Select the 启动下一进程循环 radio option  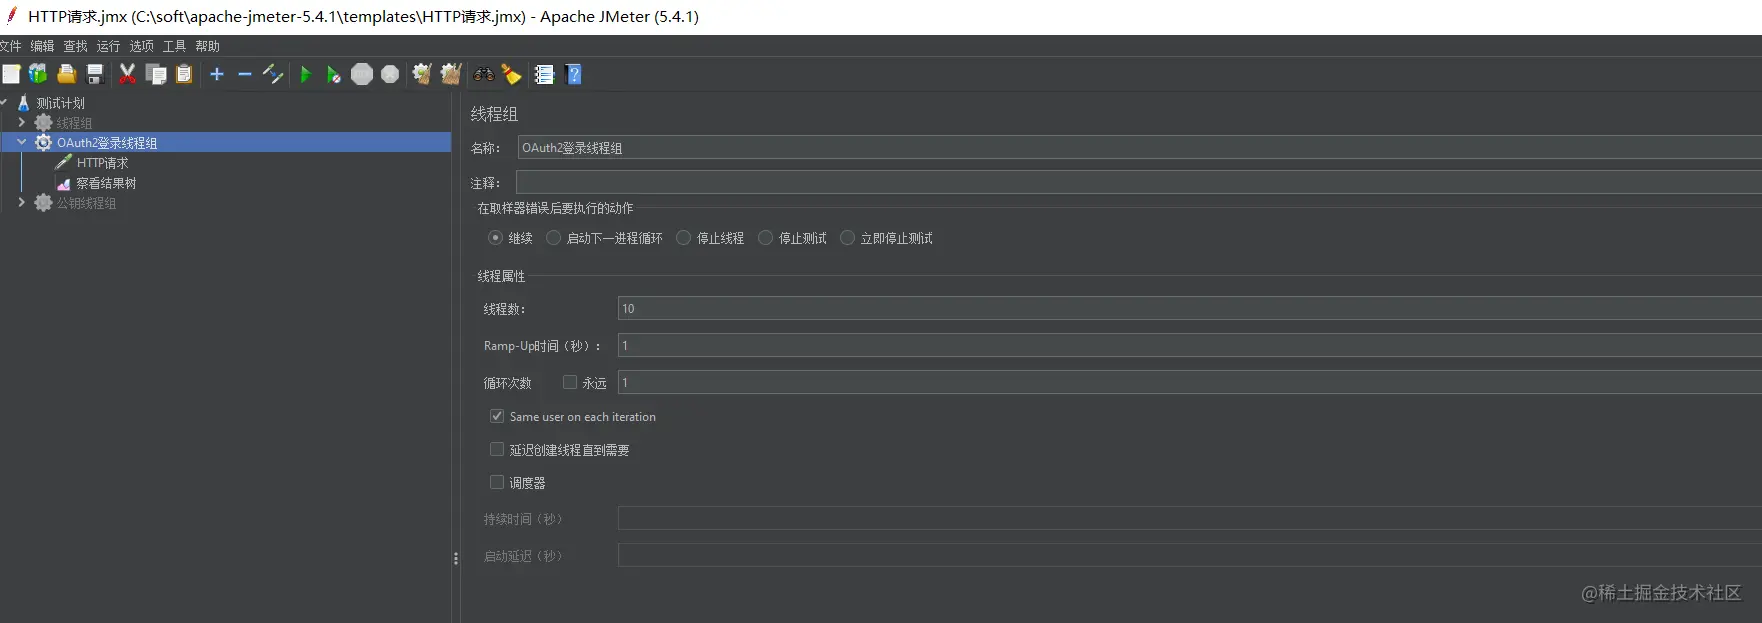[553, 238]
